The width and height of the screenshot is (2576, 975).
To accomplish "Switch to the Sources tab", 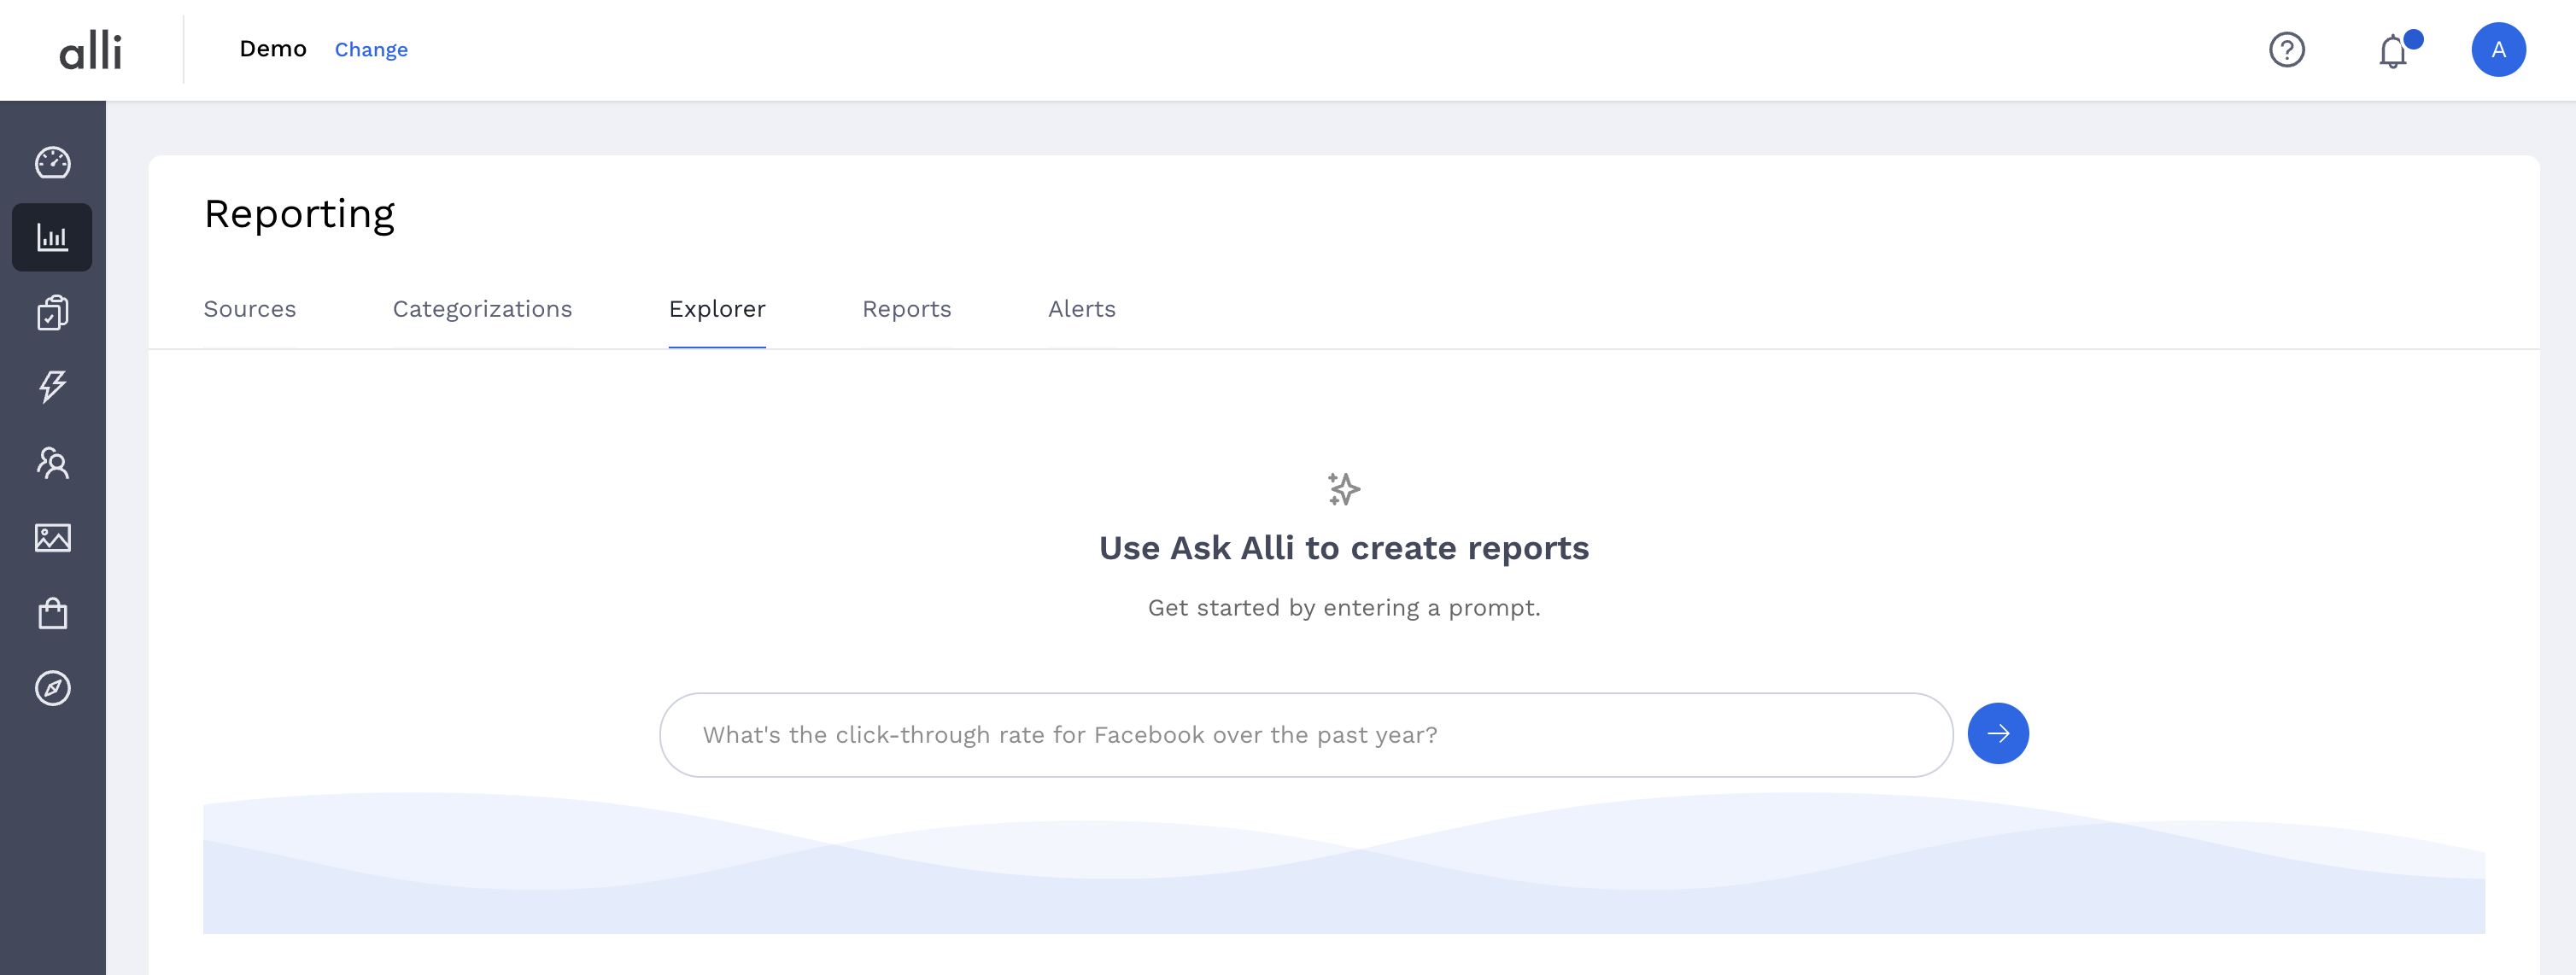I will pos(250,309).
